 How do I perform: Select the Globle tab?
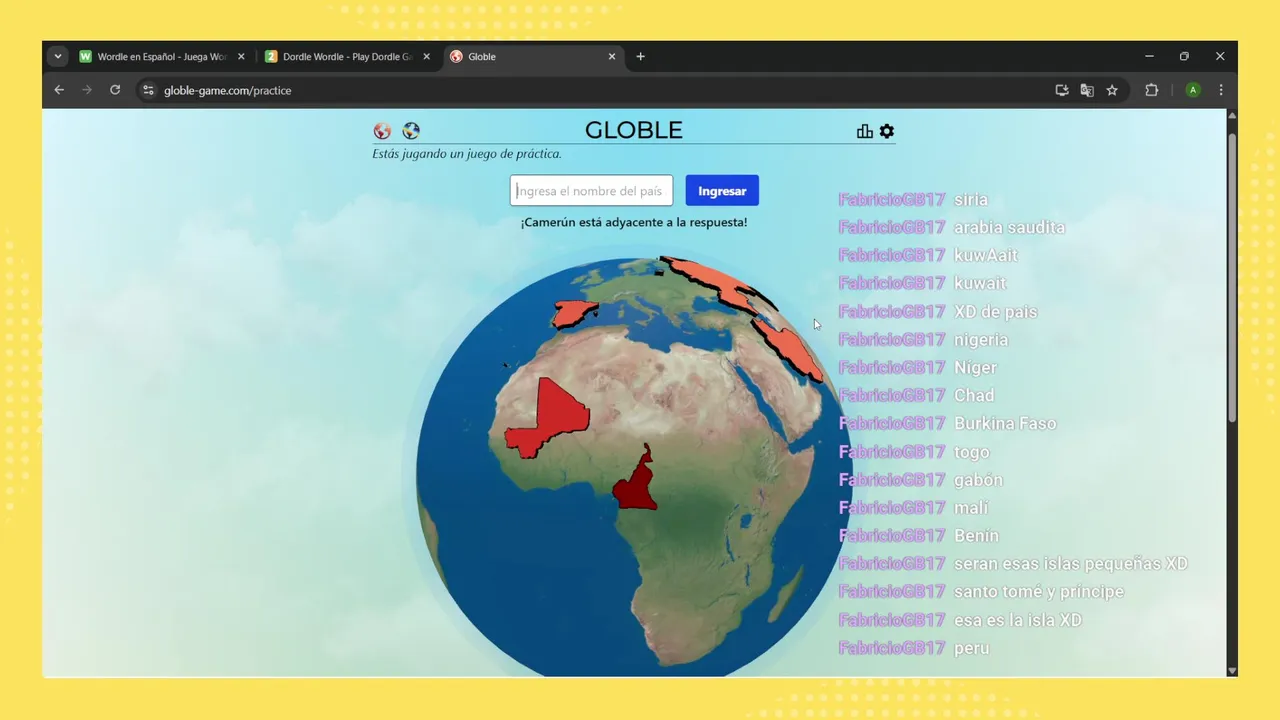click(x=533, y=57)
